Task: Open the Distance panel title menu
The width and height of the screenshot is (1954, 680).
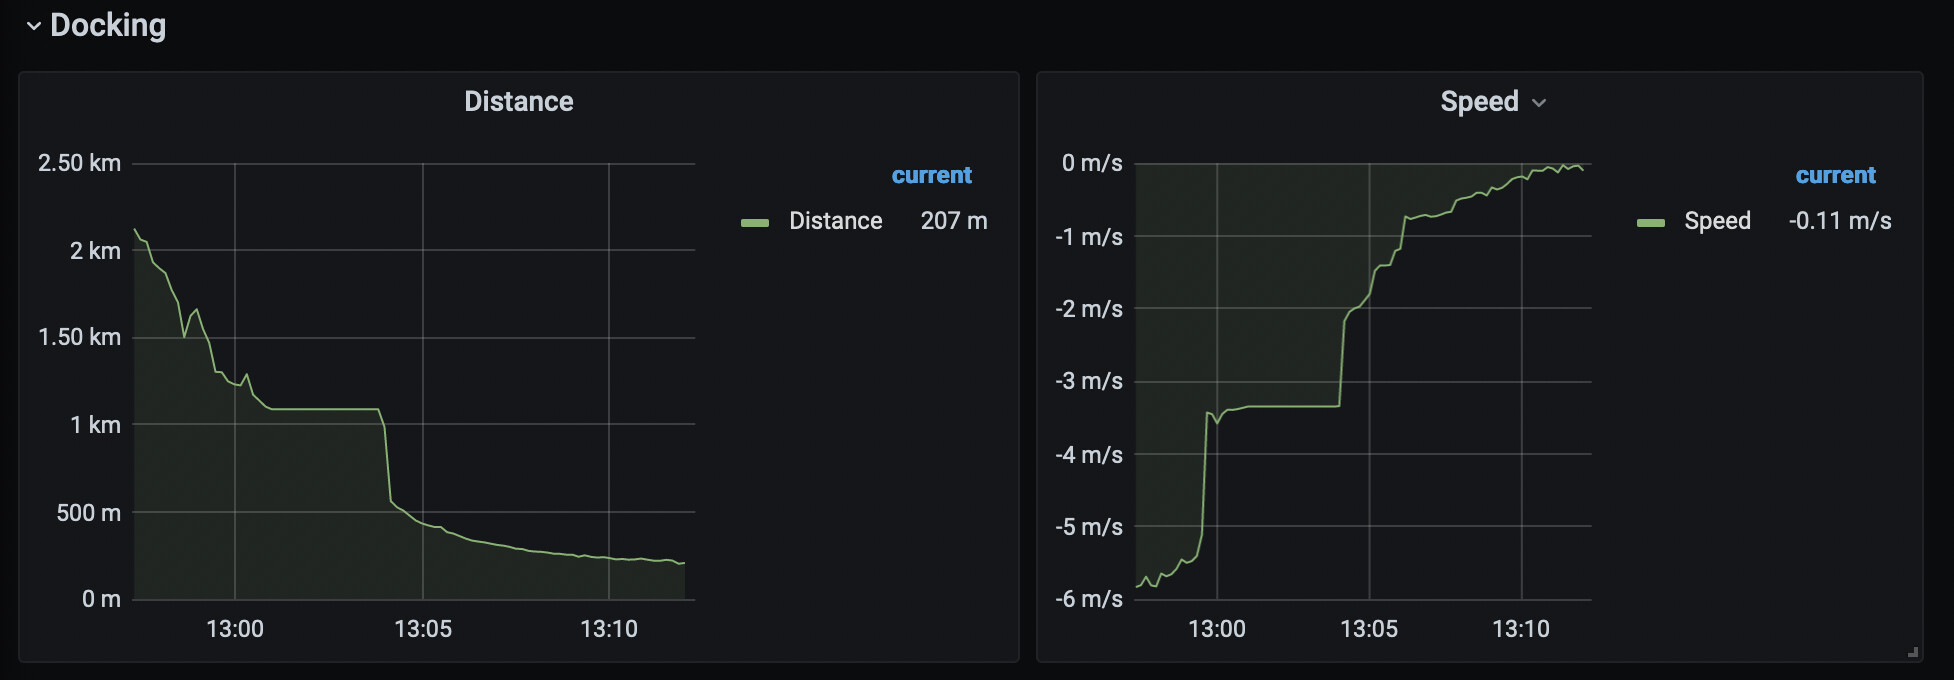Action: [518, 101]
